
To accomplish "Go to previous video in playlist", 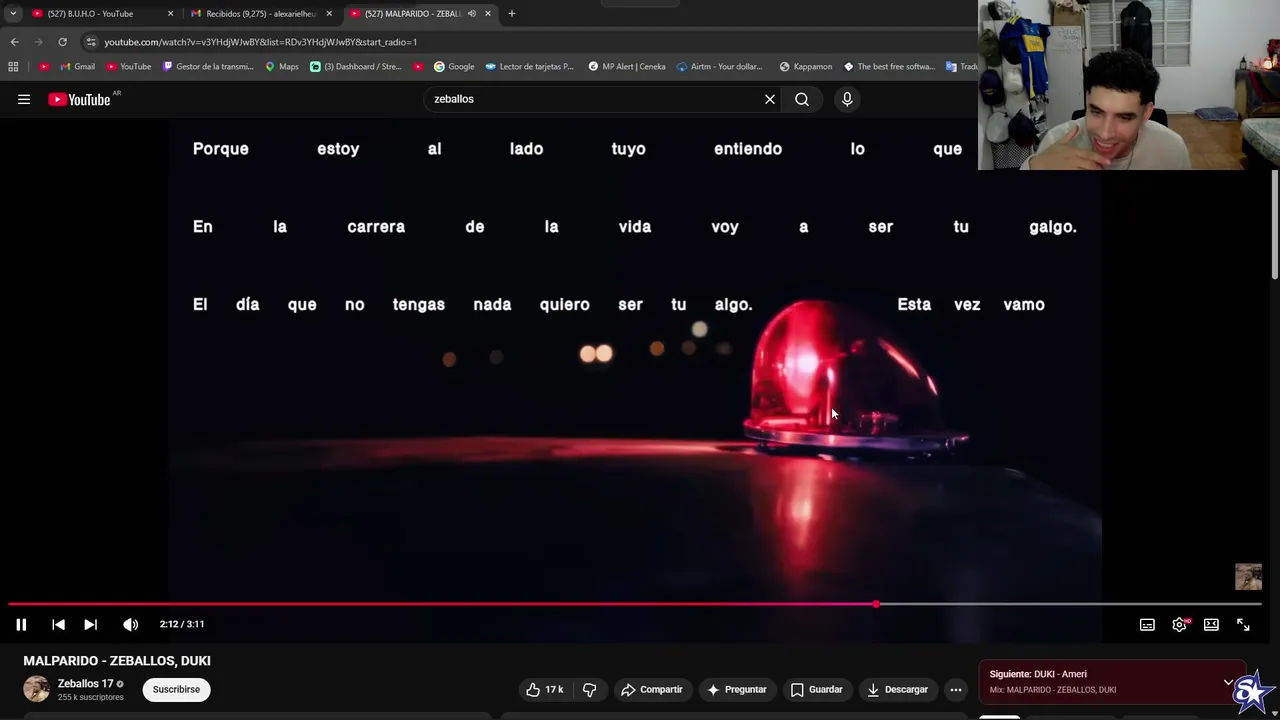I will point(58,624).
